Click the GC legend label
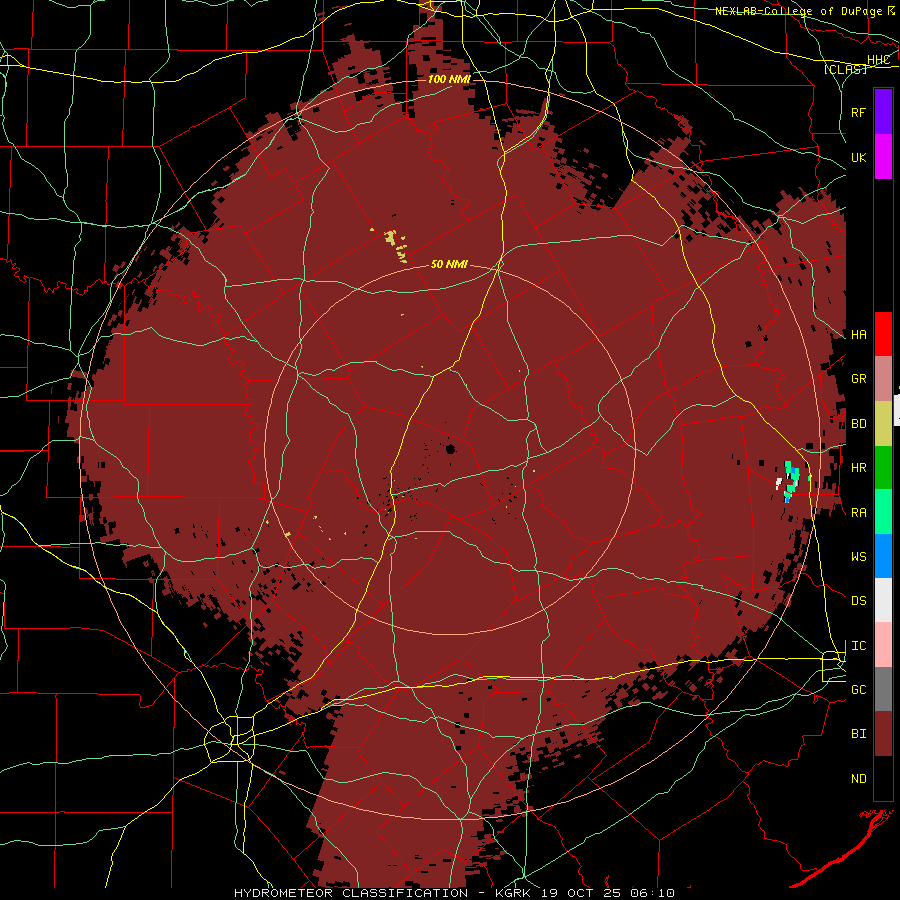This screenshot has width=900, height=900. [858, 690]
